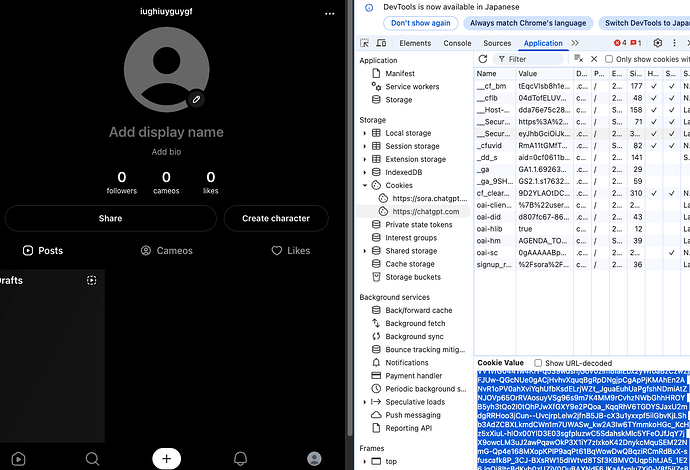Toggle the device toolbar icon
The height and width of the screenshot is (470, 690).
coord(381,43)
